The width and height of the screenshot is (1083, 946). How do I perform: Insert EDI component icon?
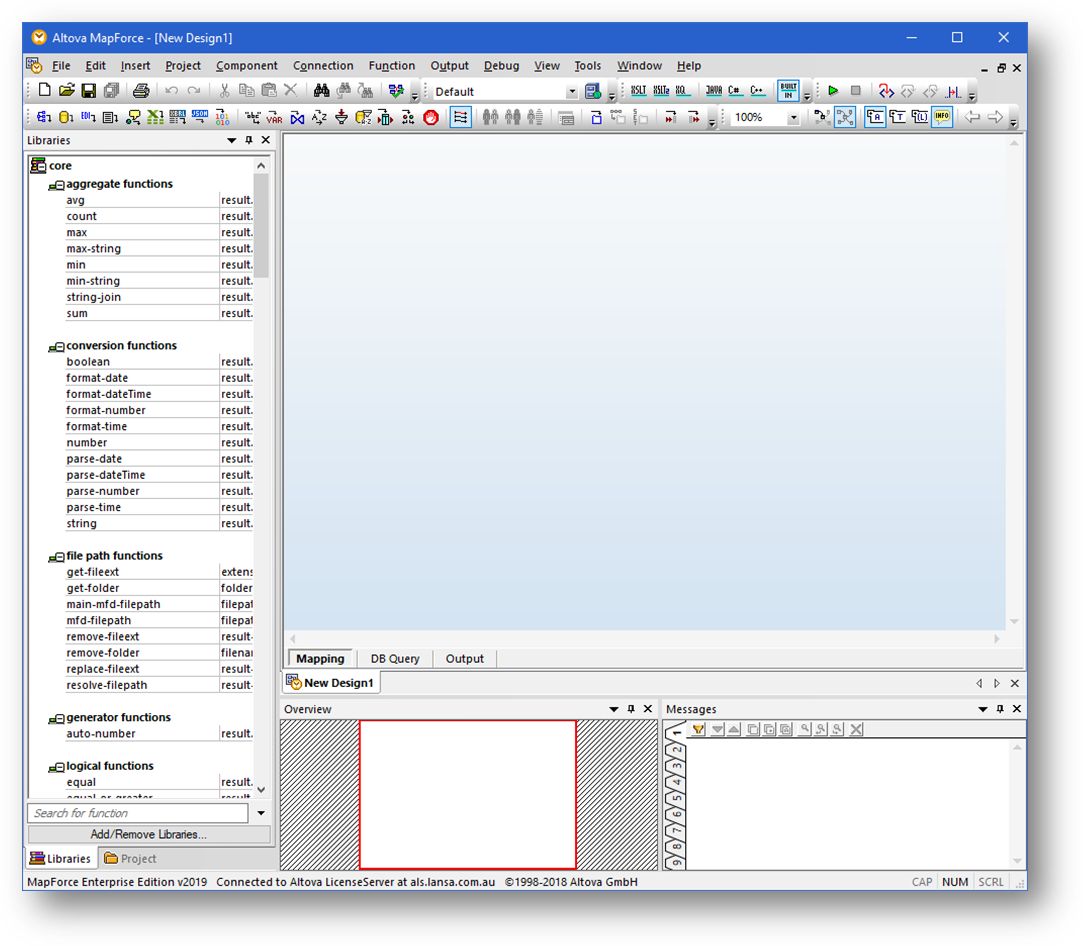pyautogui.click(x=88, y=117)
